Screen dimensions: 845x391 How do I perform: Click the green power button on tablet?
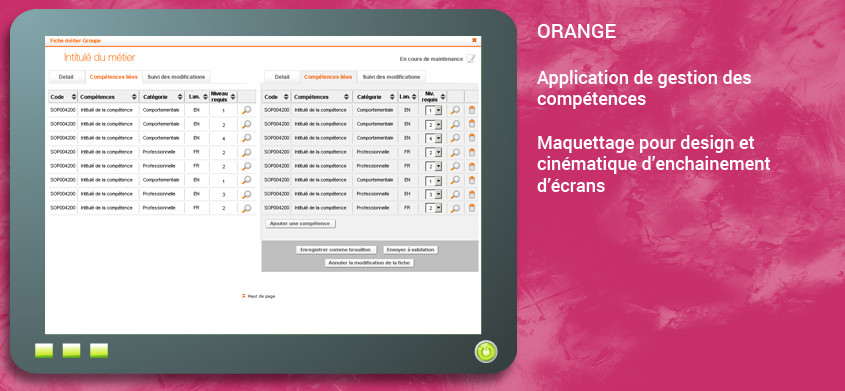[x=486, y=351]
